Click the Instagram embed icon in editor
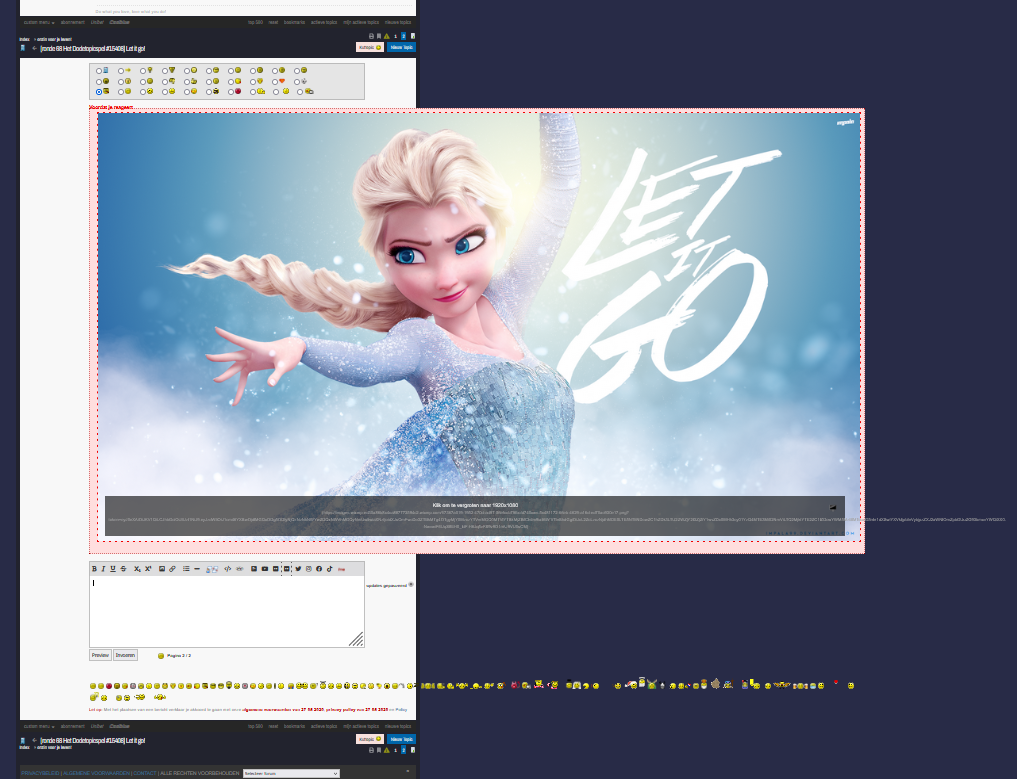The width and height of the screenshot is (1017, 779). (x=309, y=569)
